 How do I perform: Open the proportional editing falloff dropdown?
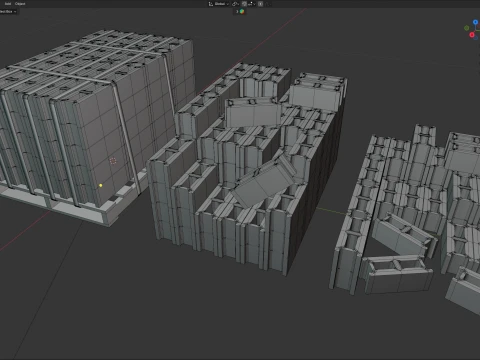267,4
